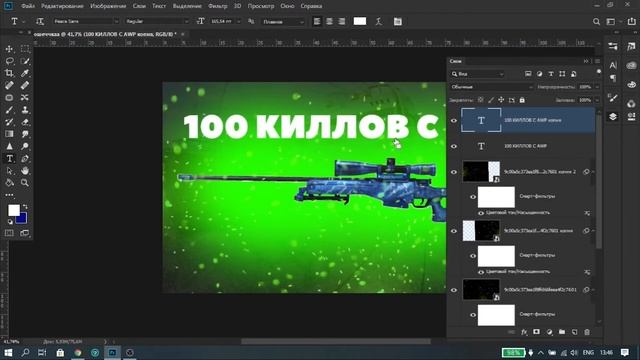Image resolution: width=640 pixels, height=360 pixels.
Task: Select the Eyedropper tool
Action: [25, 73]
